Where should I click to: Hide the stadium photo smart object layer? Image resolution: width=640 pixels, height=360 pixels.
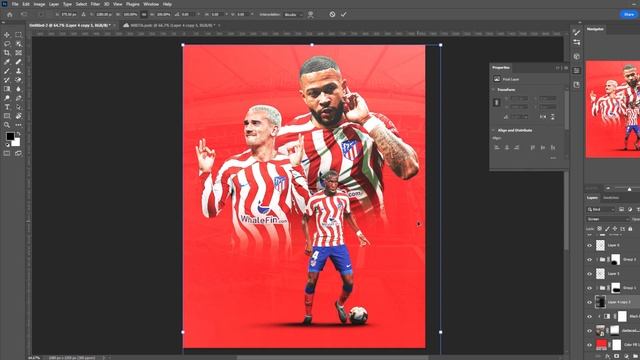[589, 331]
